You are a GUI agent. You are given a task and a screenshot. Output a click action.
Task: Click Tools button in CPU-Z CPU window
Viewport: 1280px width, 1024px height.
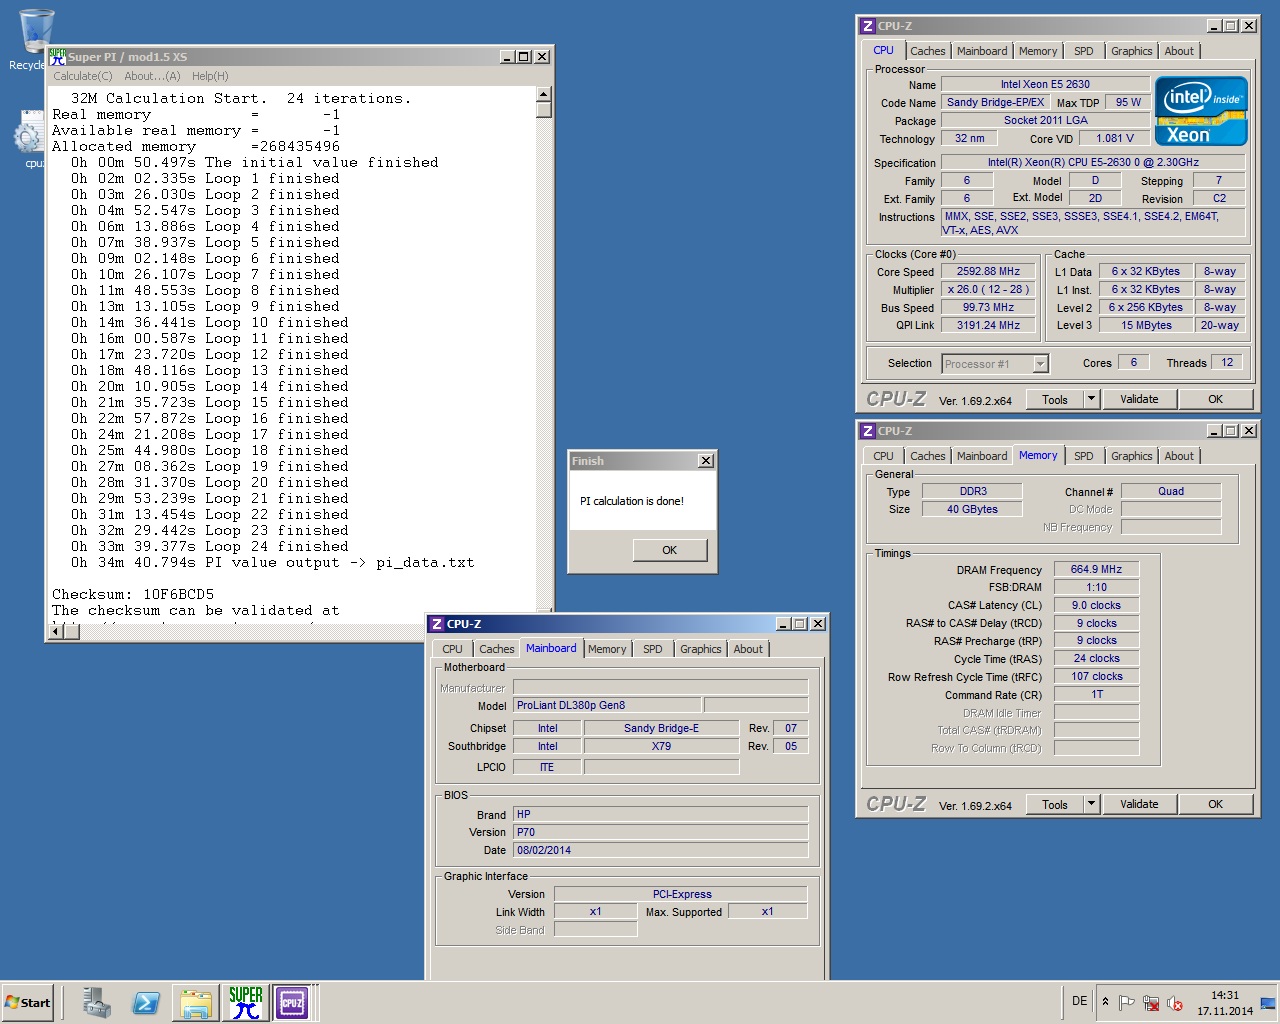point(1055,399)
